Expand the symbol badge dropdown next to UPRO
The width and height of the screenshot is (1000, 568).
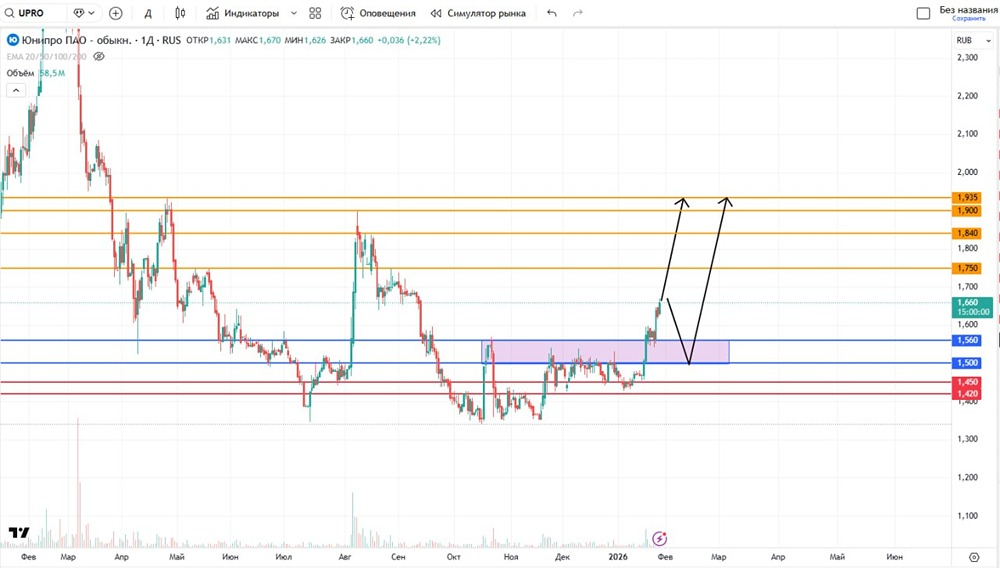84,14
